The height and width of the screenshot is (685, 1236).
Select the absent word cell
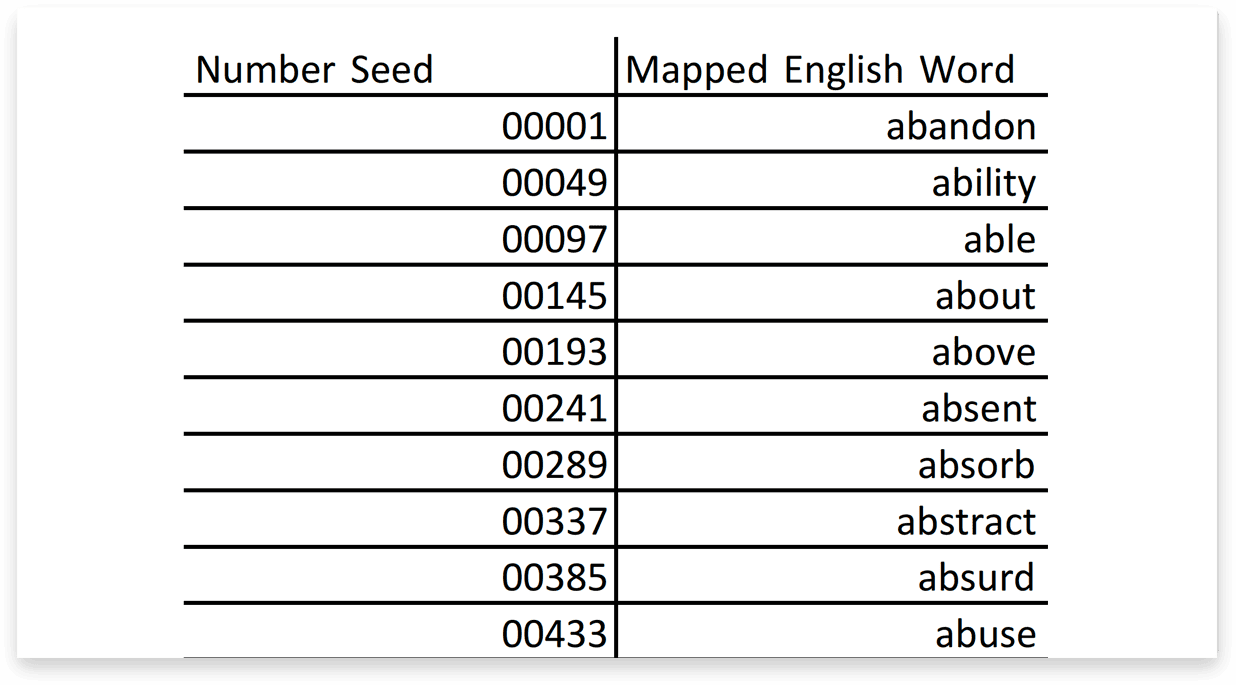832,407
